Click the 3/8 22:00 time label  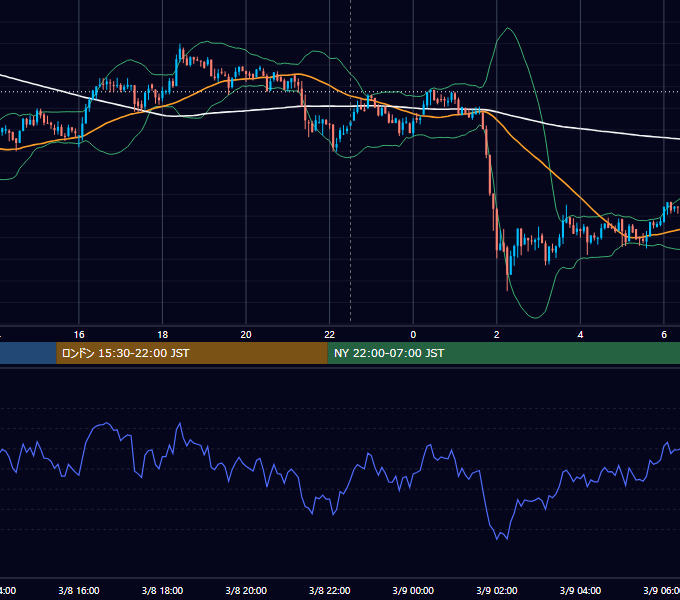click(x=330, y=590)
